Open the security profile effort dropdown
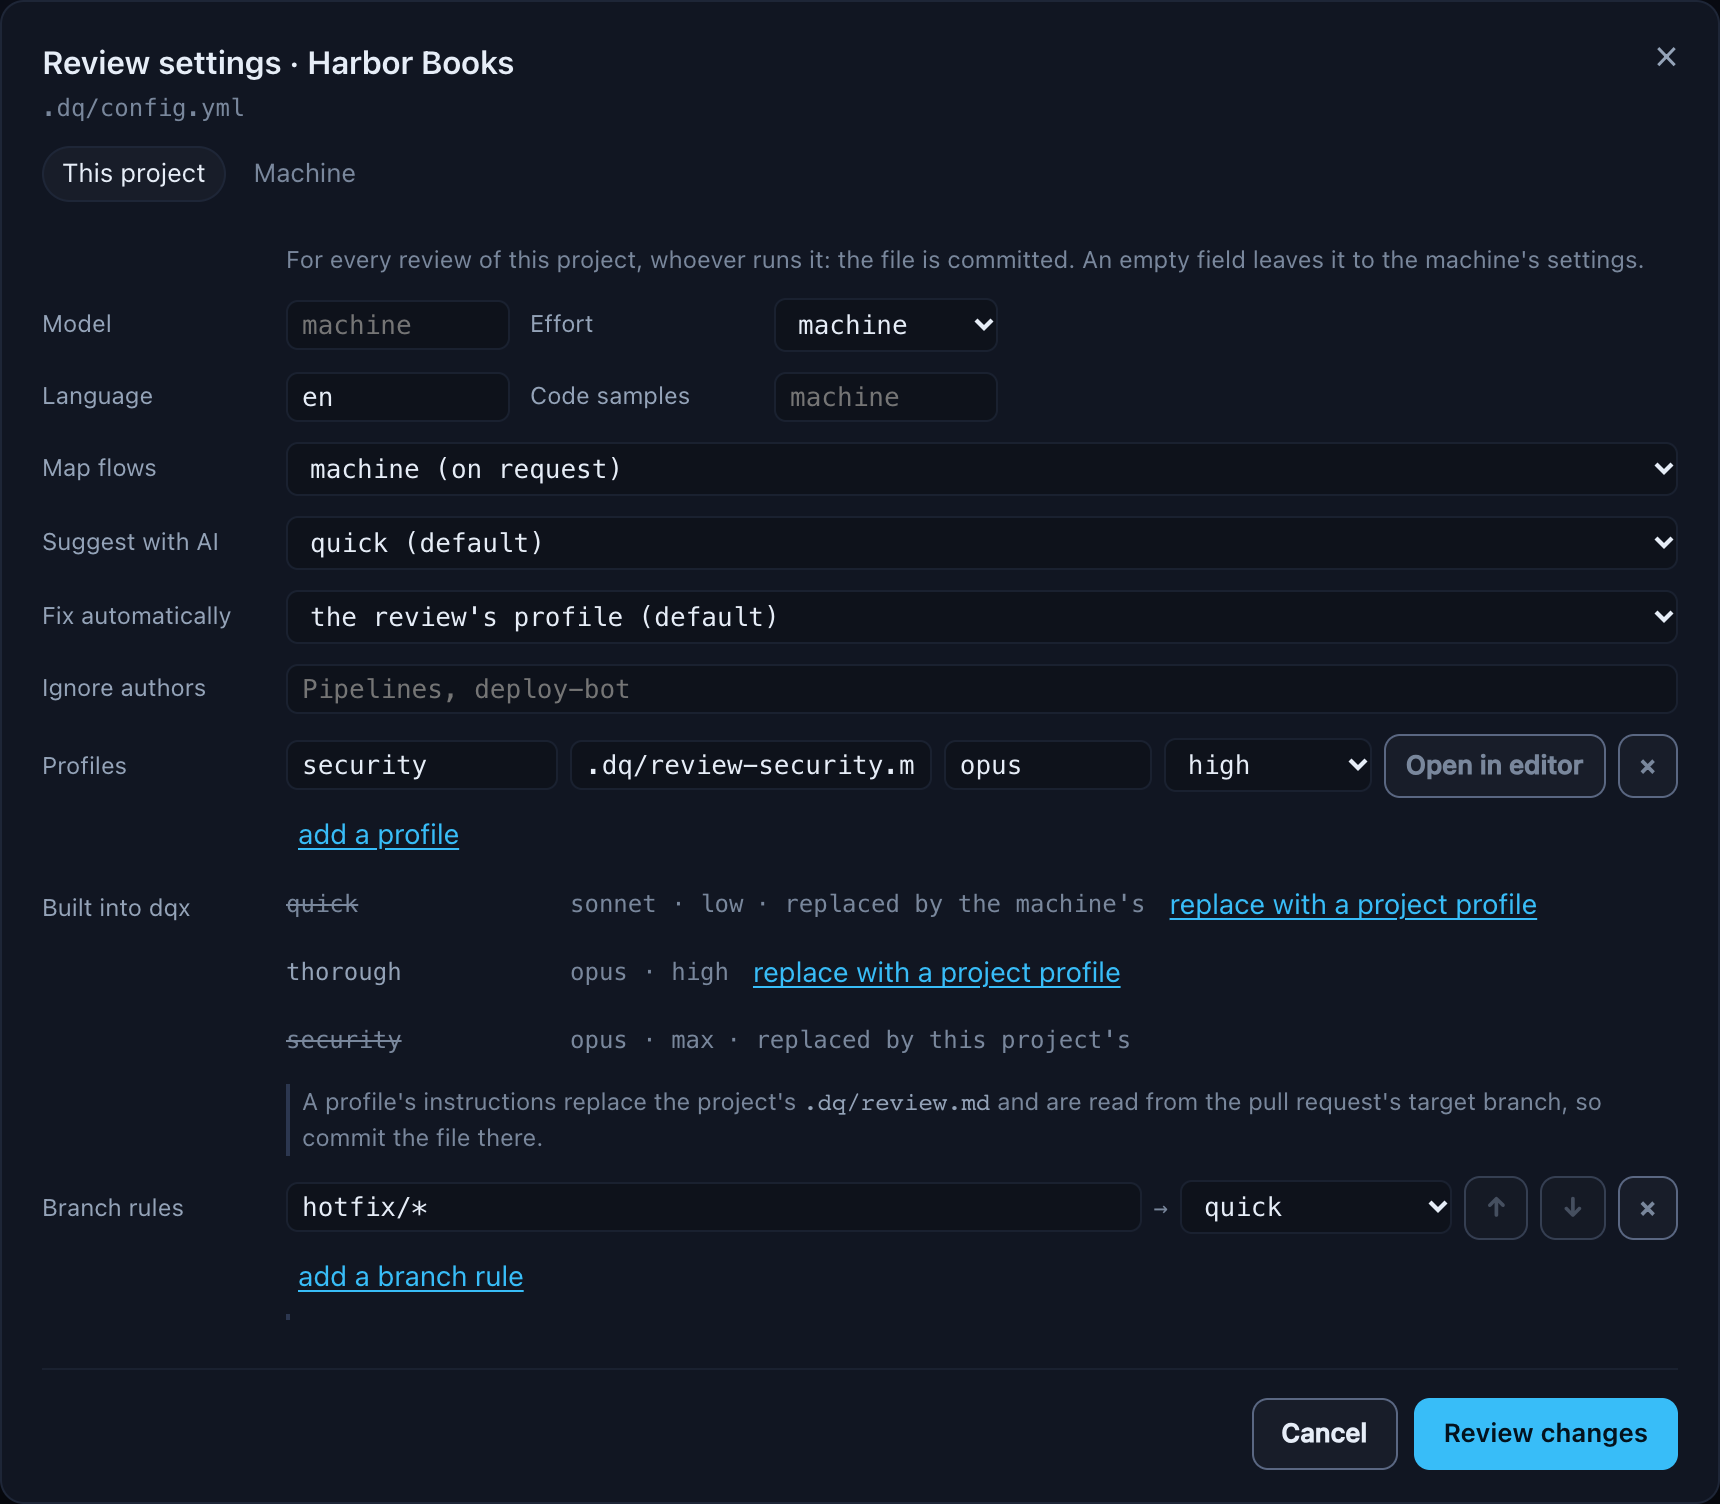 [1267, 766]
